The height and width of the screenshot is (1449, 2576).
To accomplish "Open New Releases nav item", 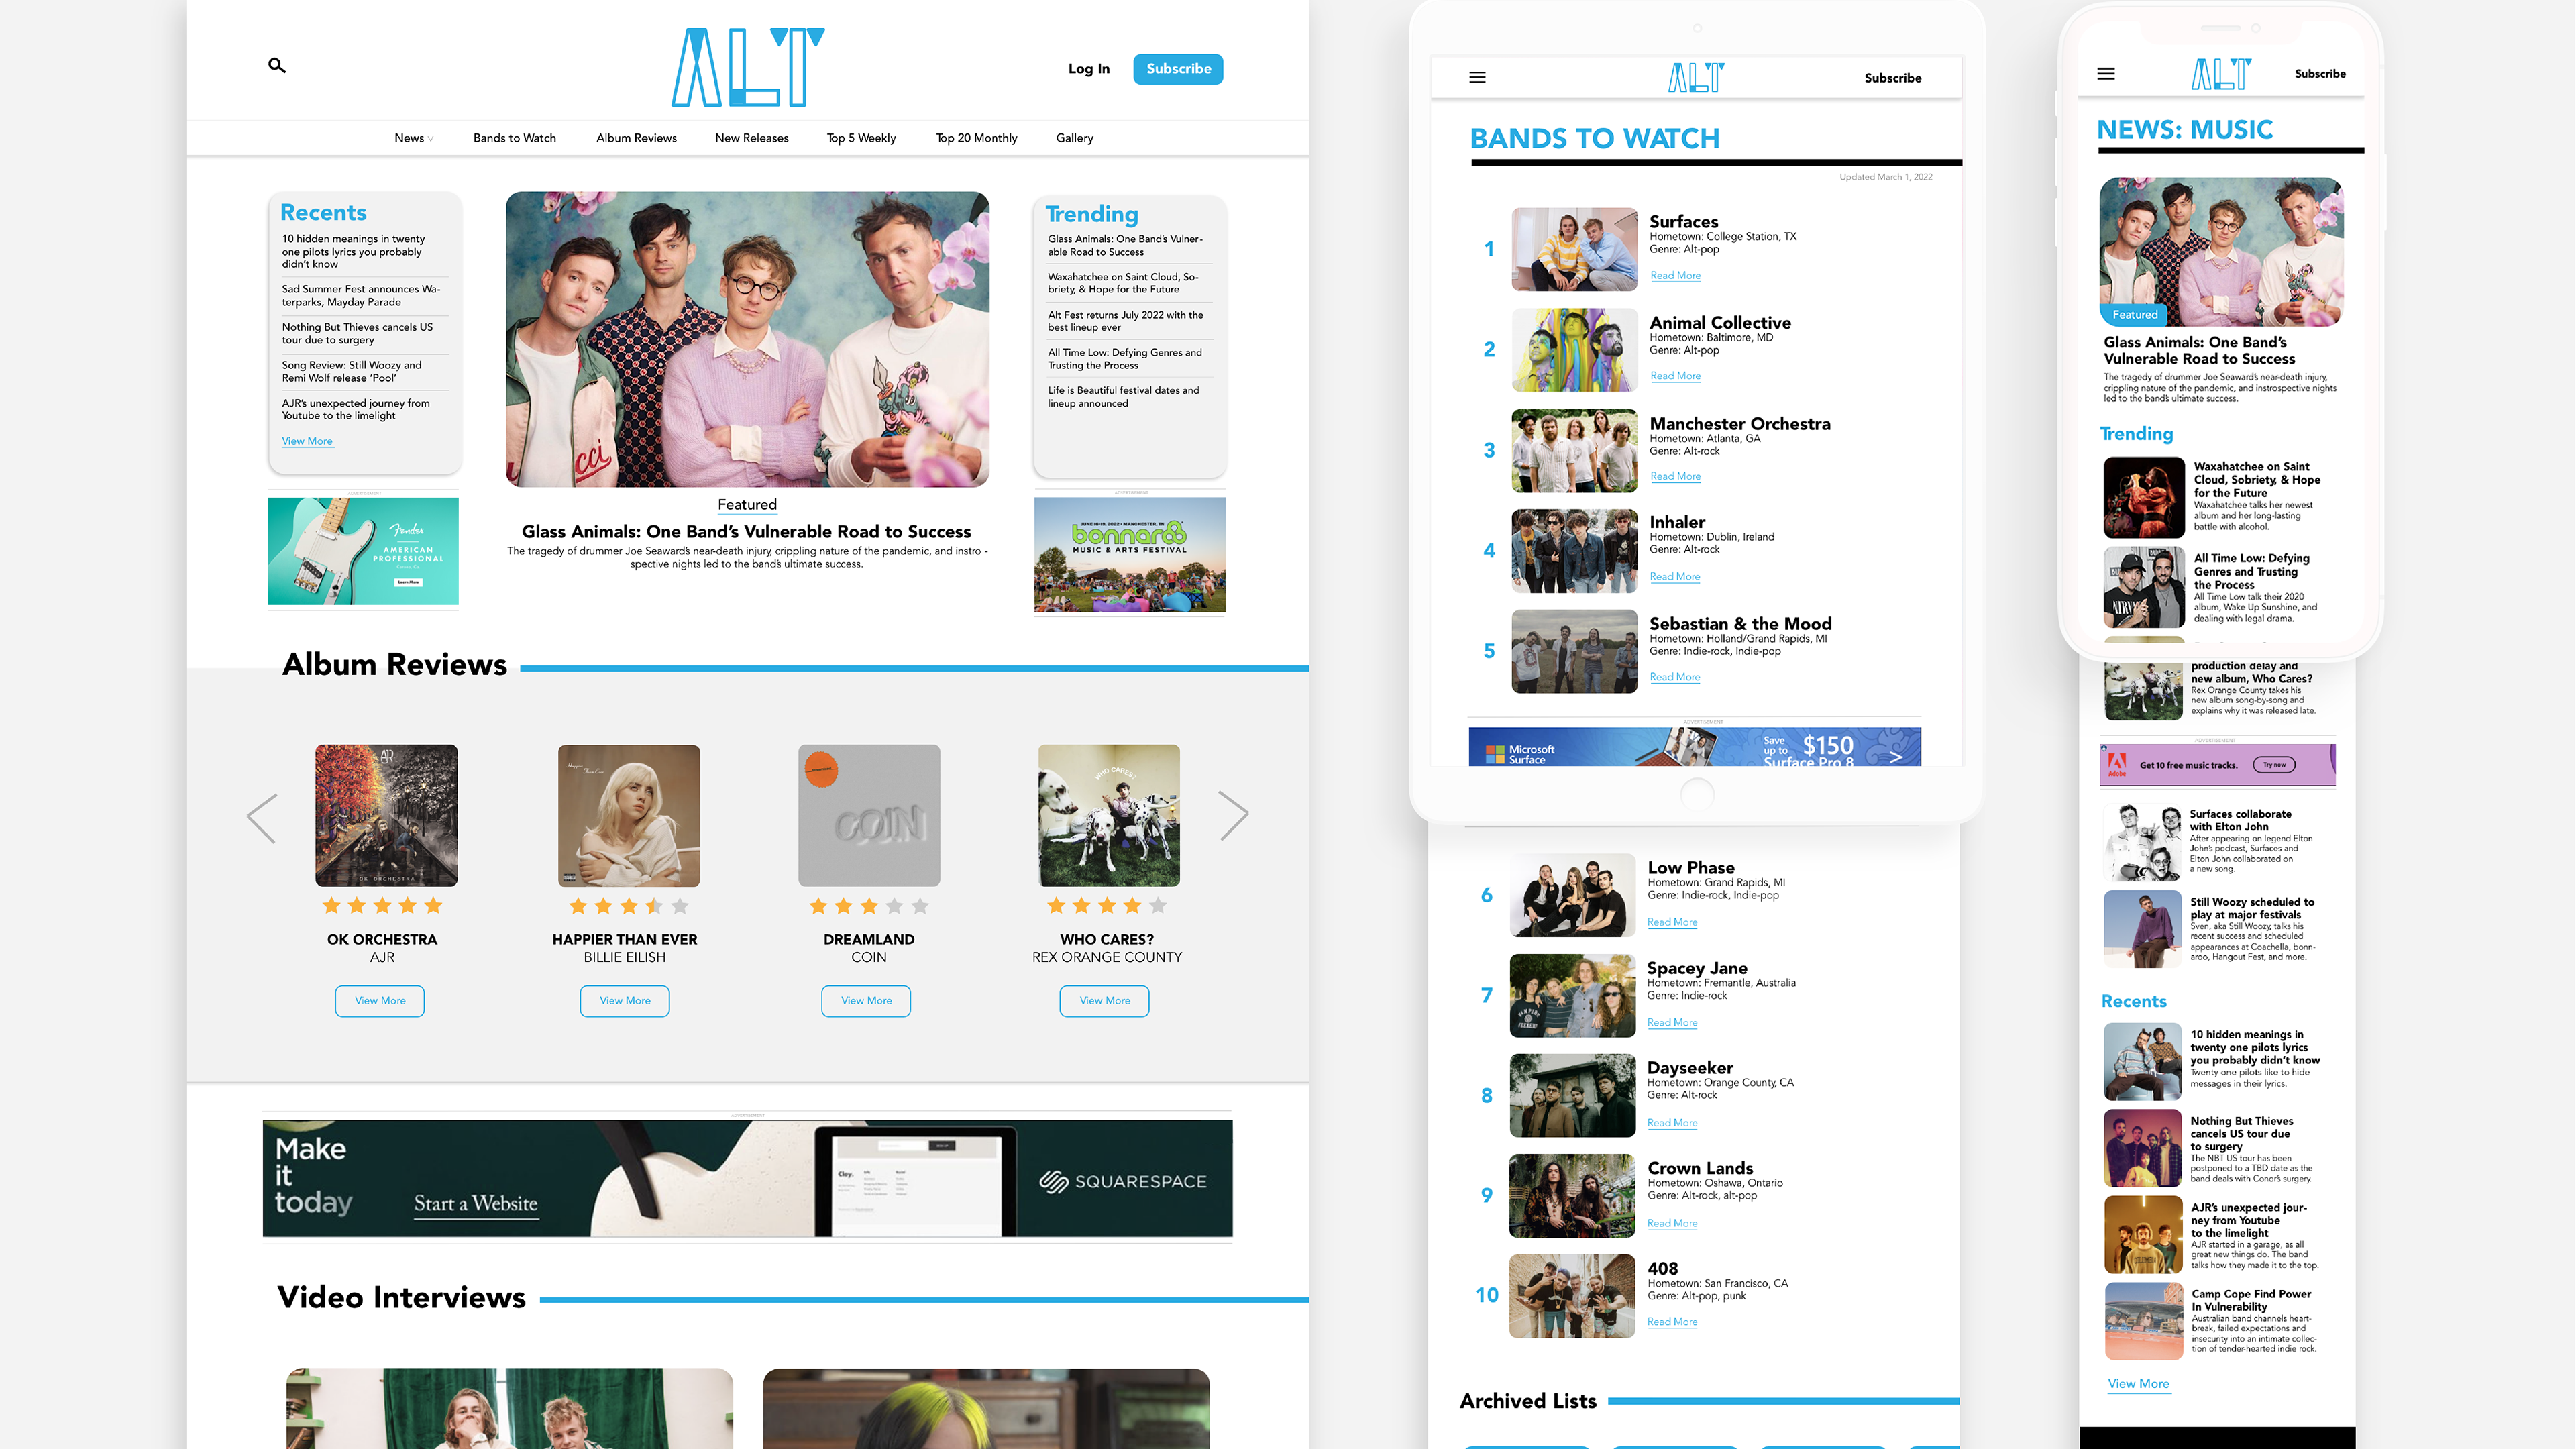I will pos(751,138).
